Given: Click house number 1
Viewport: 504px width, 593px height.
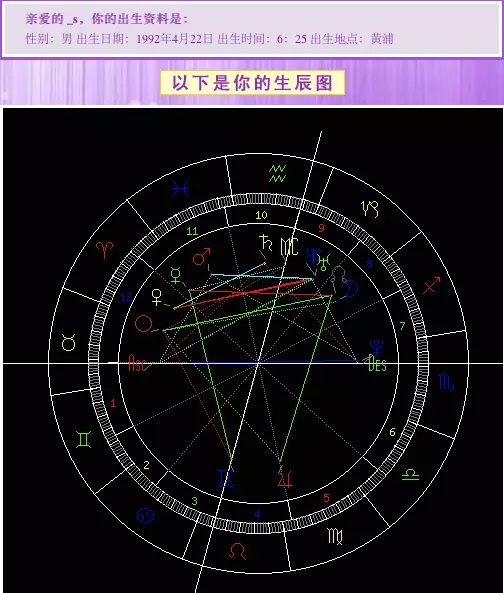Looking at the screenshot, I should tap(113, 404).
